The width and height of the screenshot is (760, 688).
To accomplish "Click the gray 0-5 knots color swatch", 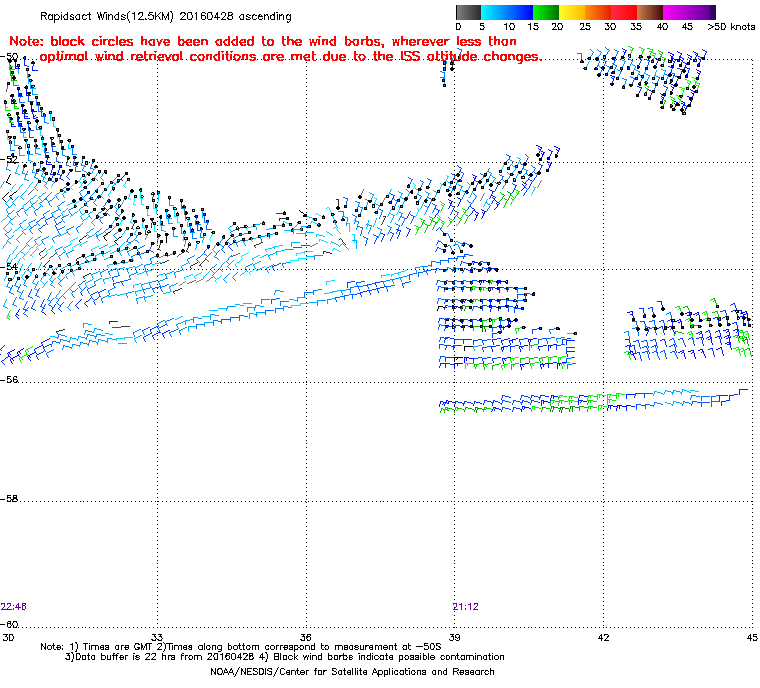I will (x=469, y=12).
